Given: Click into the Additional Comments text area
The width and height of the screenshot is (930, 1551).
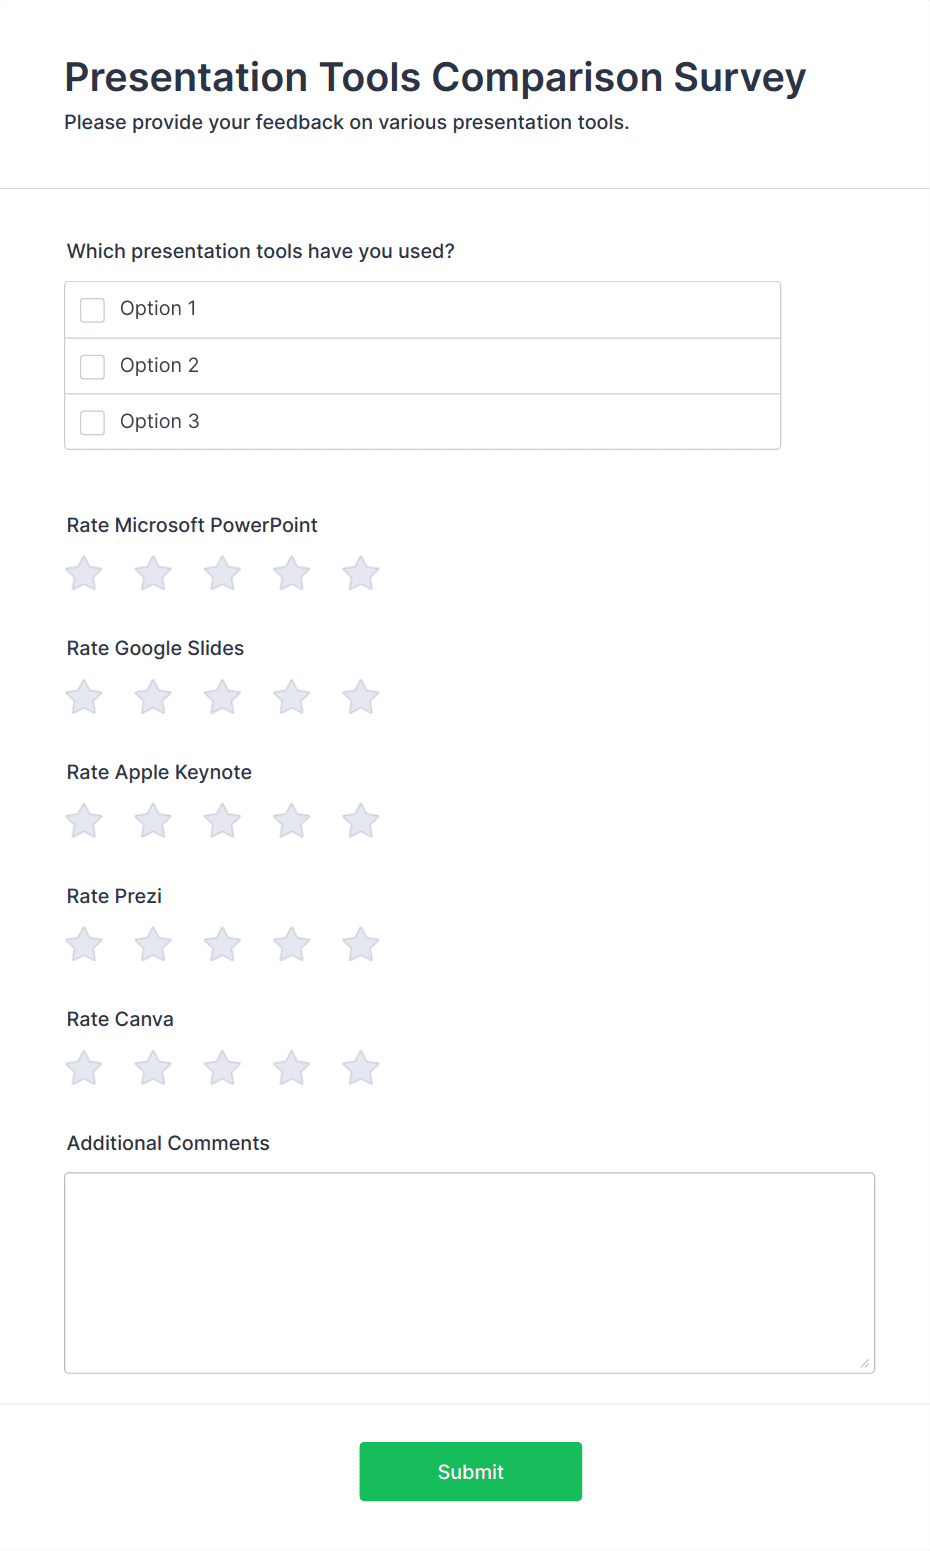Looking at the screenshot, I should tap(469, 1272).
